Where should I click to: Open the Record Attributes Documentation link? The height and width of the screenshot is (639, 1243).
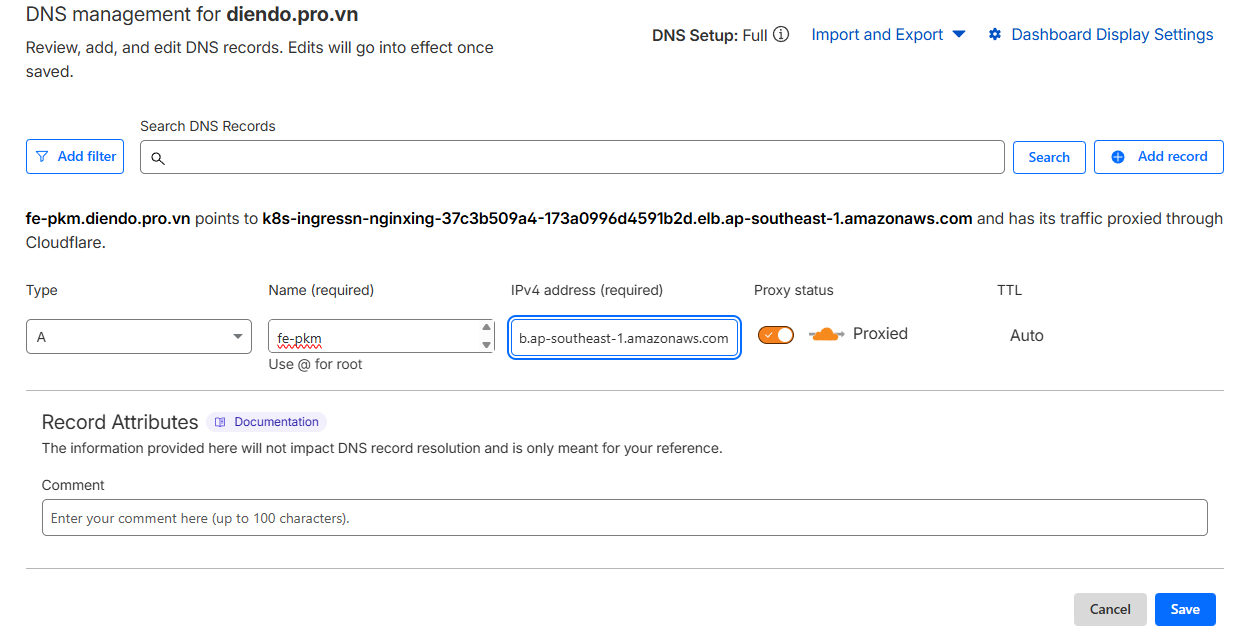(x=267, y=422)
